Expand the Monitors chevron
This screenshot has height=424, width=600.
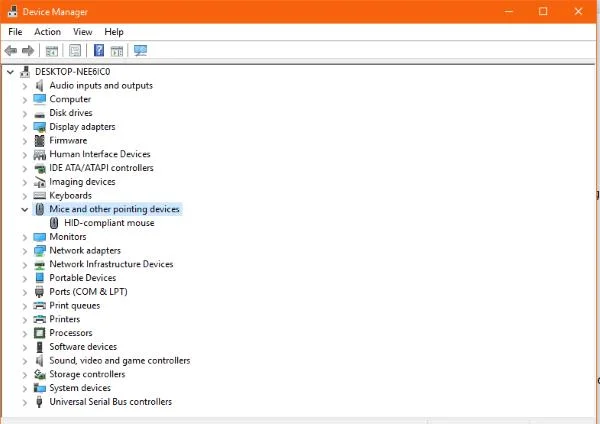click(x=24, y=238)
